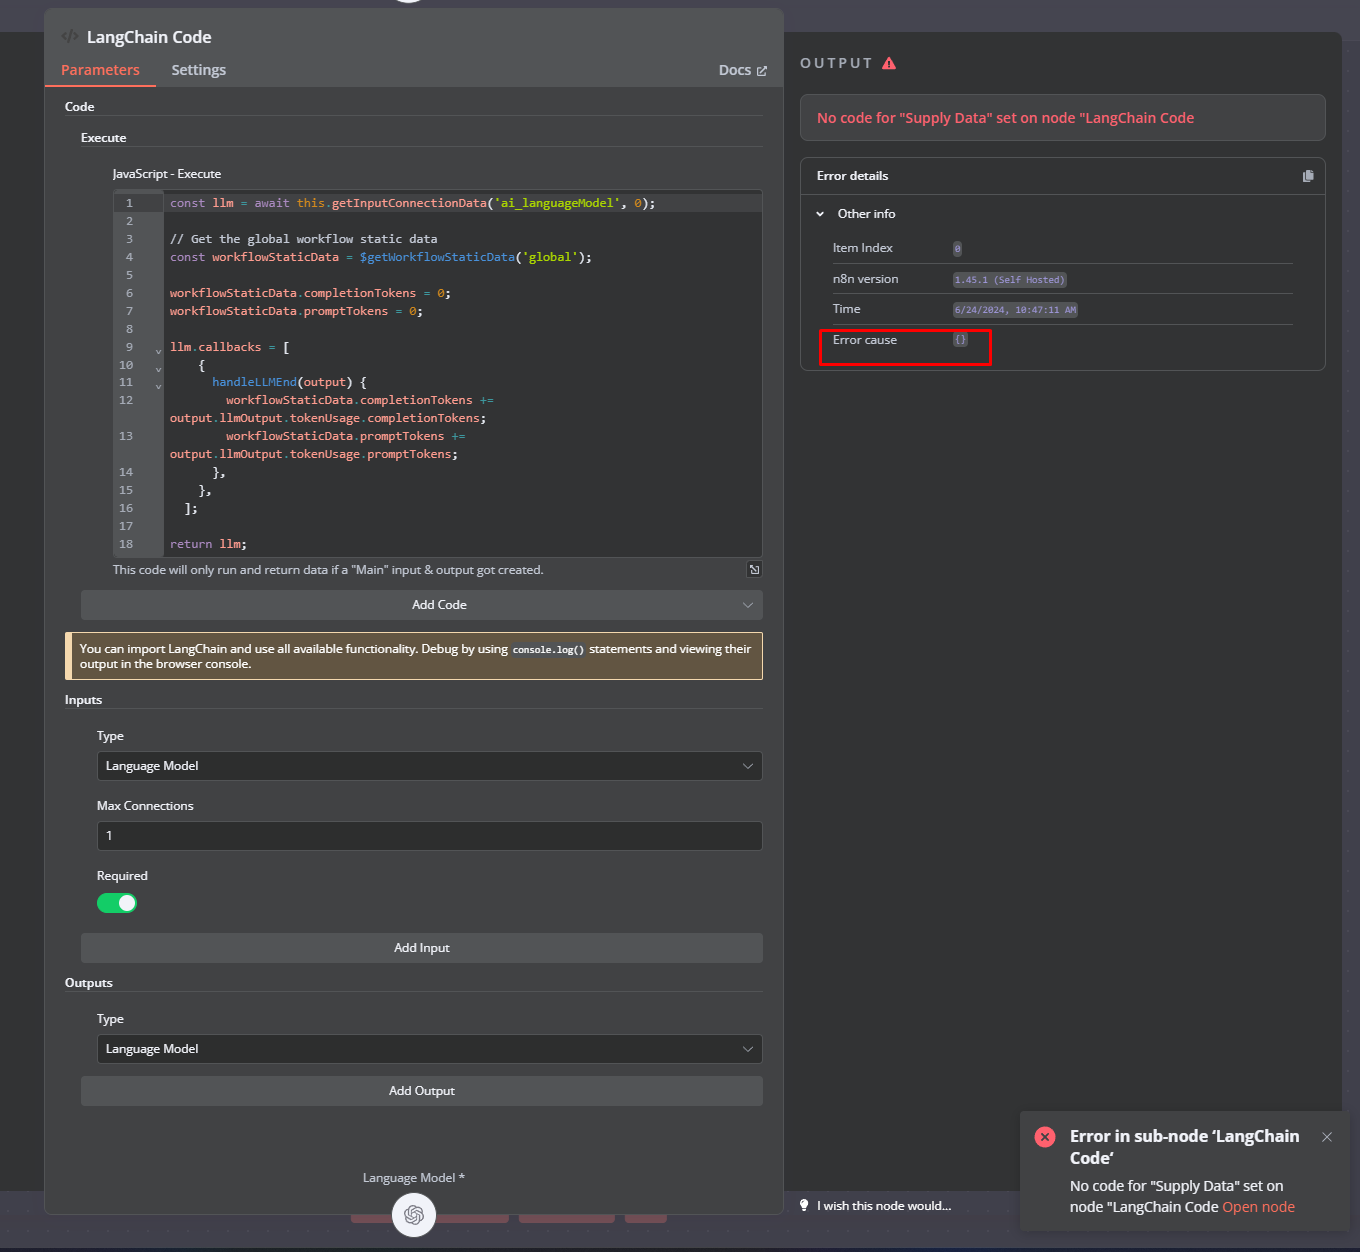This screenshot has width=1360, height=1252.
Task: Click the lightbulb feedback icon
Action: pos(804,1205)
